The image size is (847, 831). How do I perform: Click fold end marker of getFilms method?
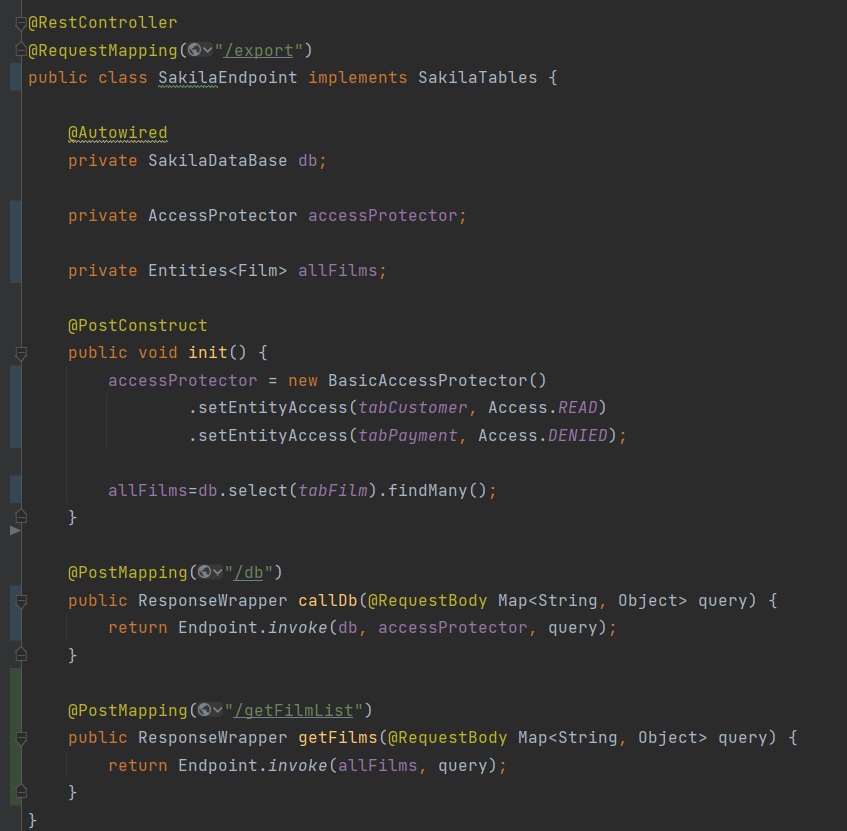coord(21,792)
